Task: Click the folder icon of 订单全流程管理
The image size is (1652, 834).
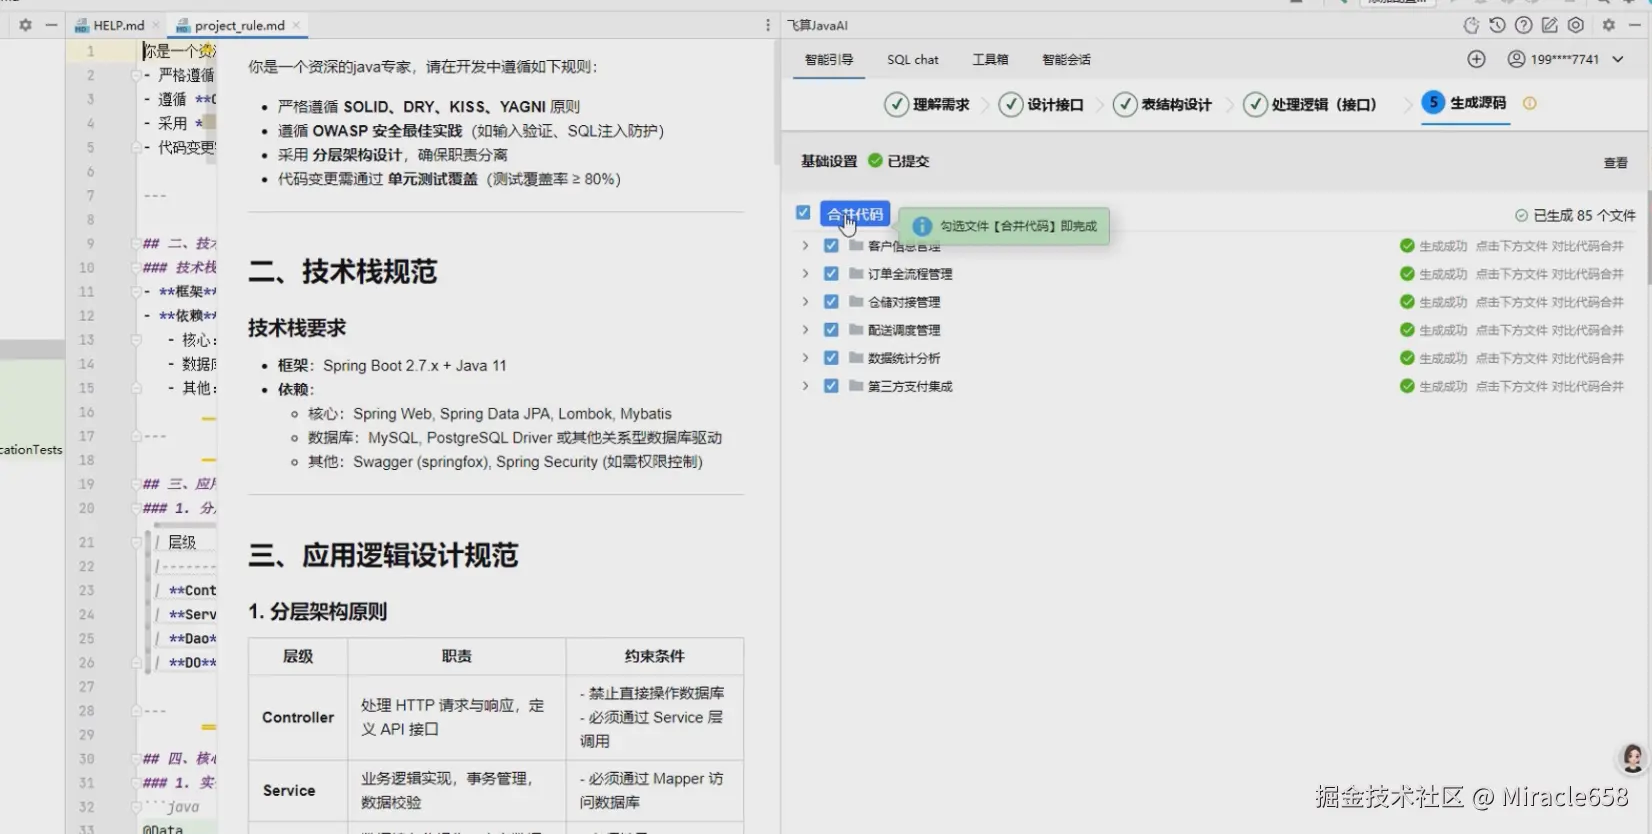Action: click(856, 273)
